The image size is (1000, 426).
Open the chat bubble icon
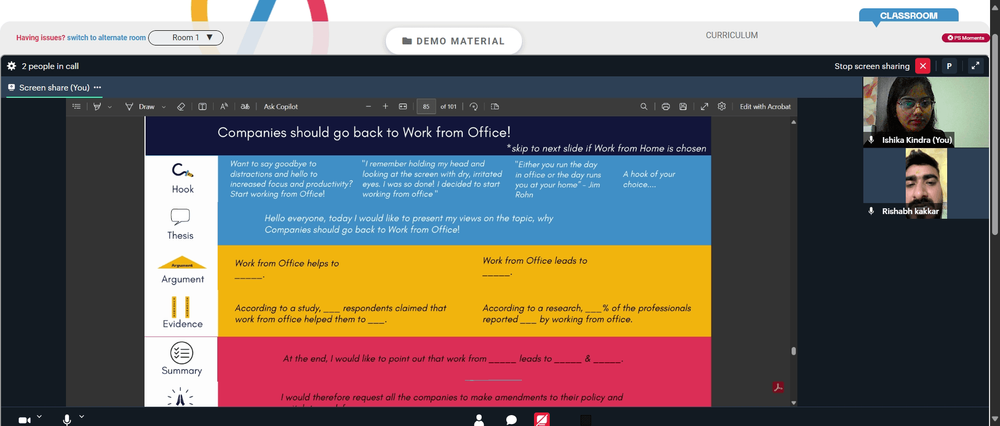[511, 420]
